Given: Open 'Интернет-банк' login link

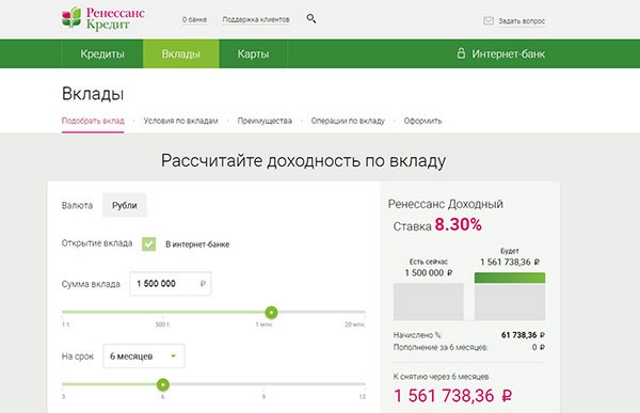Looking at the screenshot, I should (x=512, y=54).
